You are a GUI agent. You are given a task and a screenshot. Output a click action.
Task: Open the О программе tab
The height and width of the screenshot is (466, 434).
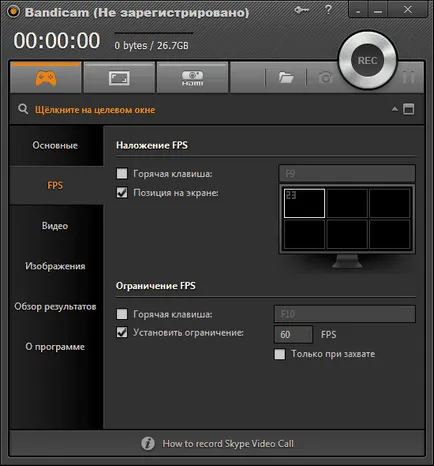55,347
